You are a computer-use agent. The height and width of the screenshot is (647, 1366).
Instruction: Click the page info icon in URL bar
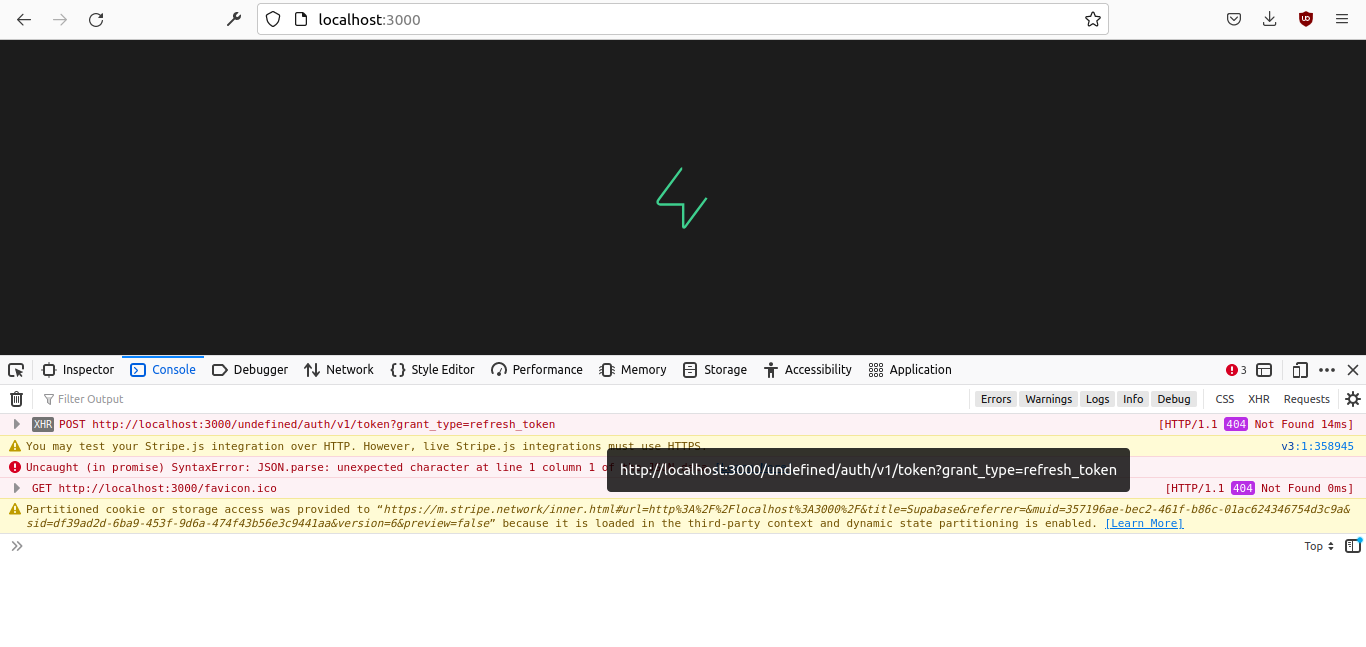coord(300,19)
